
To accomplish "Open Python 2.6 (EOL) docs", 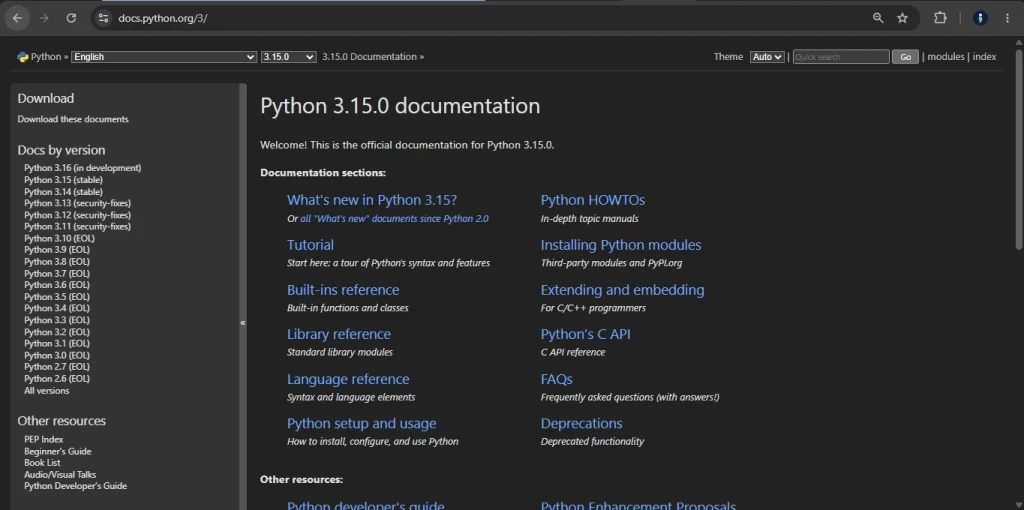I will 57,379.
